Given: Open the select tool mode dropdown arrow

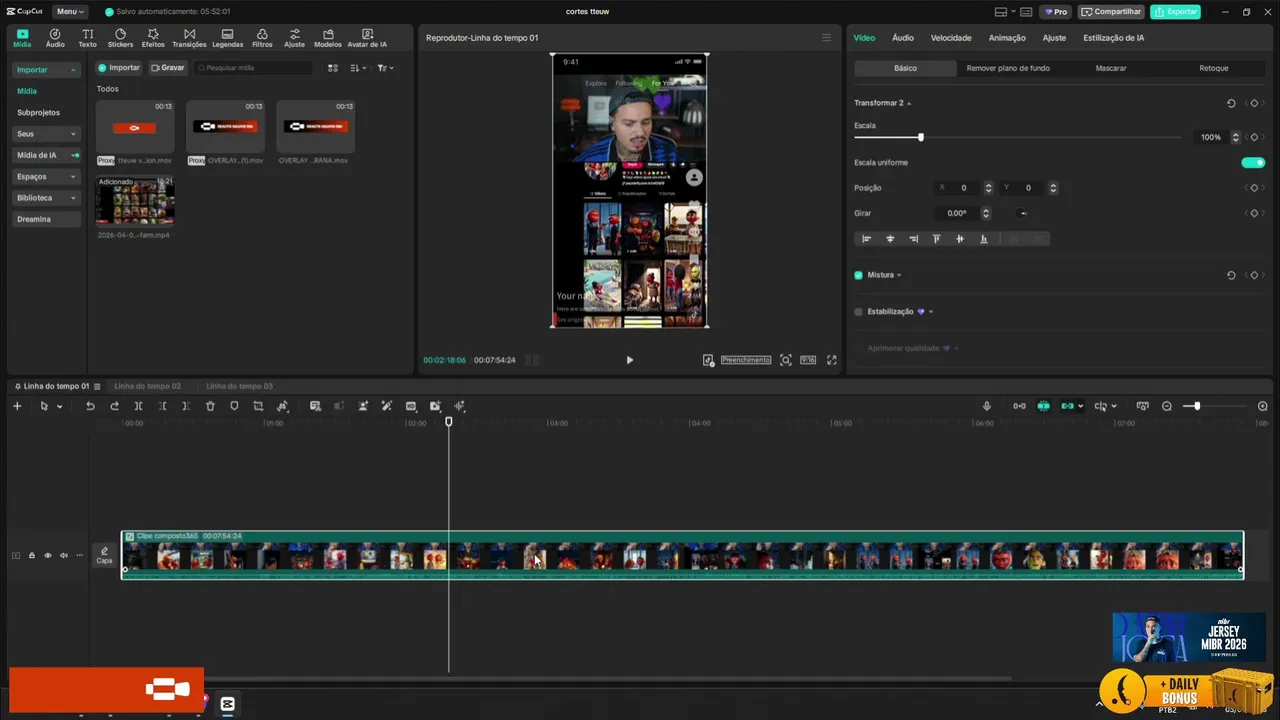Looking at the screenshot, I should click(59, 406).
